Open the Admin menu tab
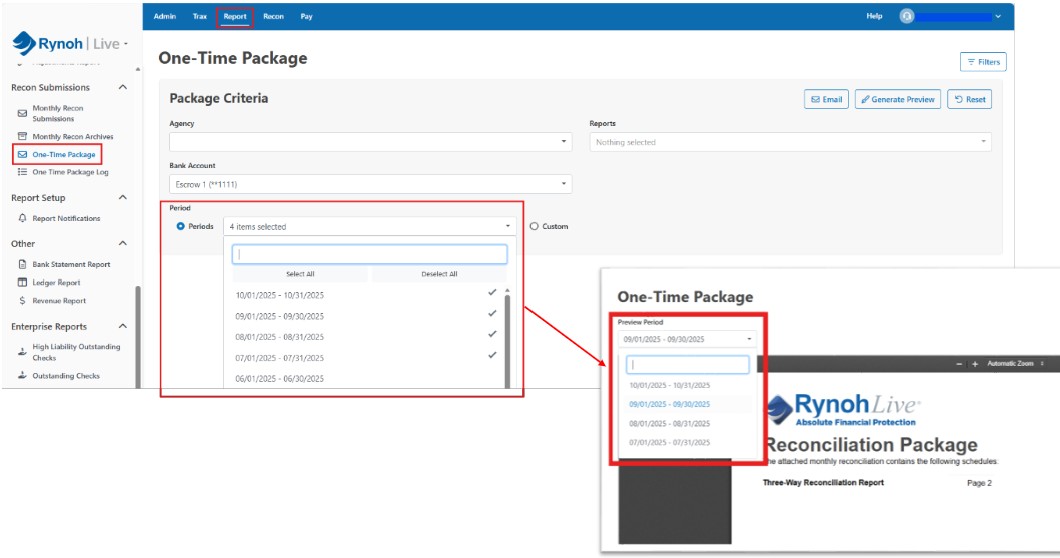The height and width of the screenshot is (558, 1060). [x=164, y=16]
